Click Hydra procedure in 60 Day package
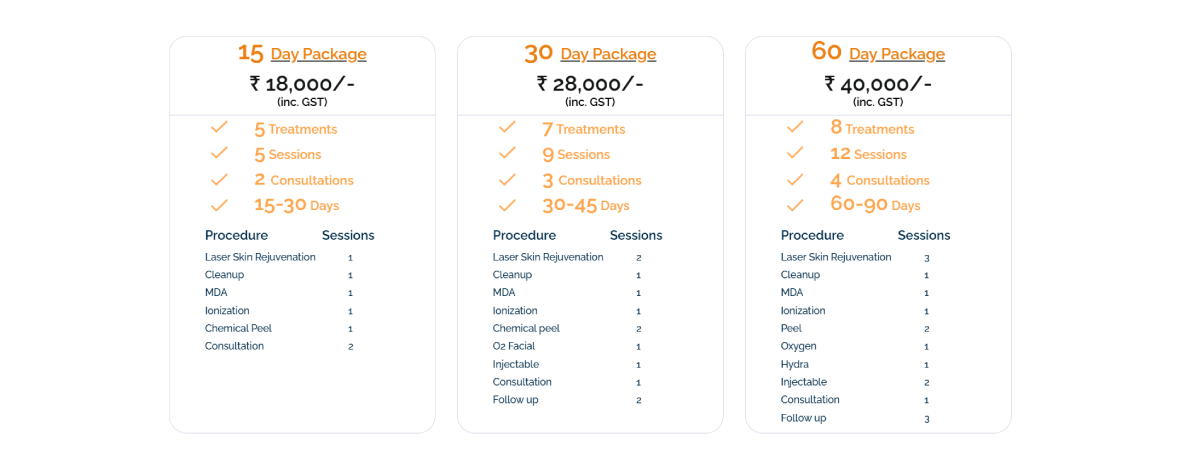Viewport: 1180px width, 453px height. tap(795, 364)
